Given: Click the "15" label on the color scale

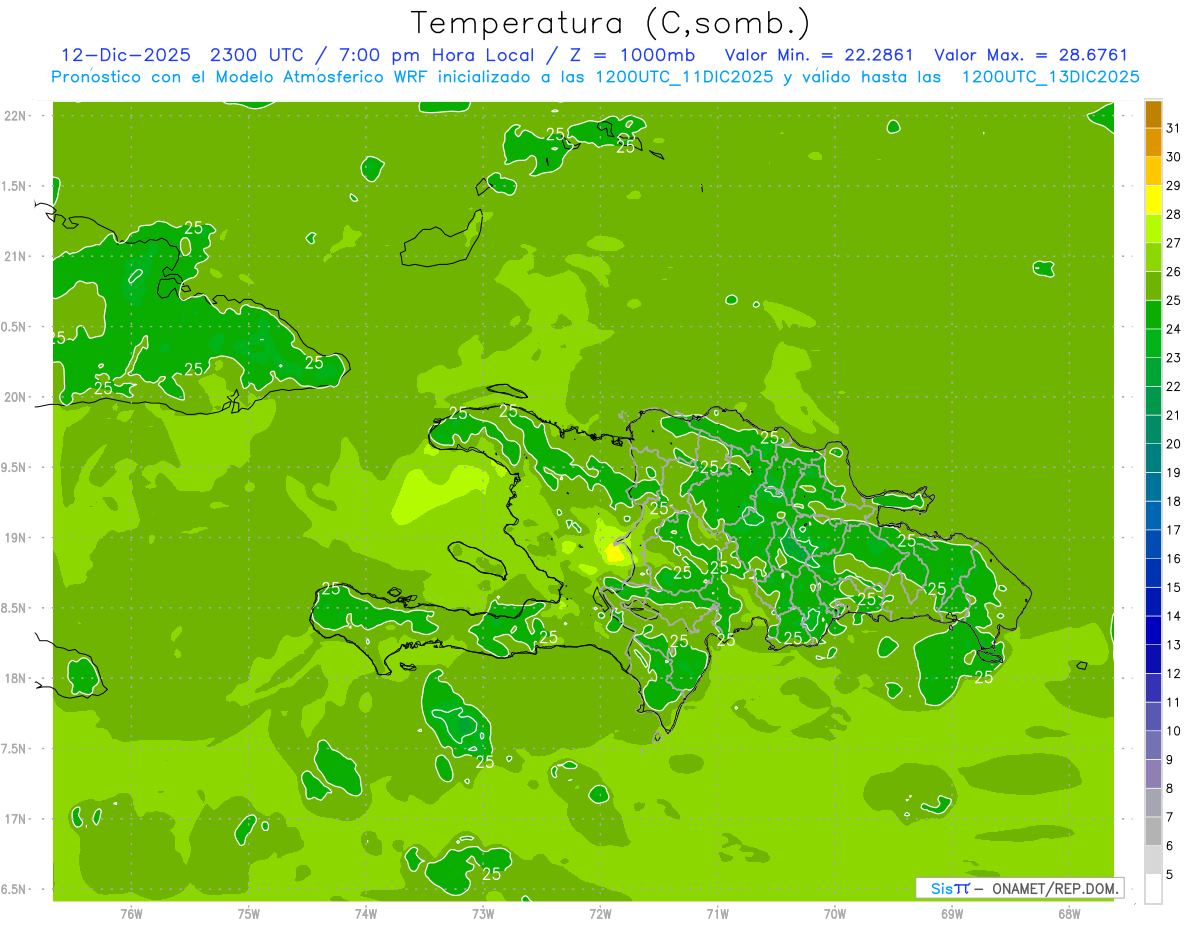Looking at the screenshot, I should [1174, 587].
